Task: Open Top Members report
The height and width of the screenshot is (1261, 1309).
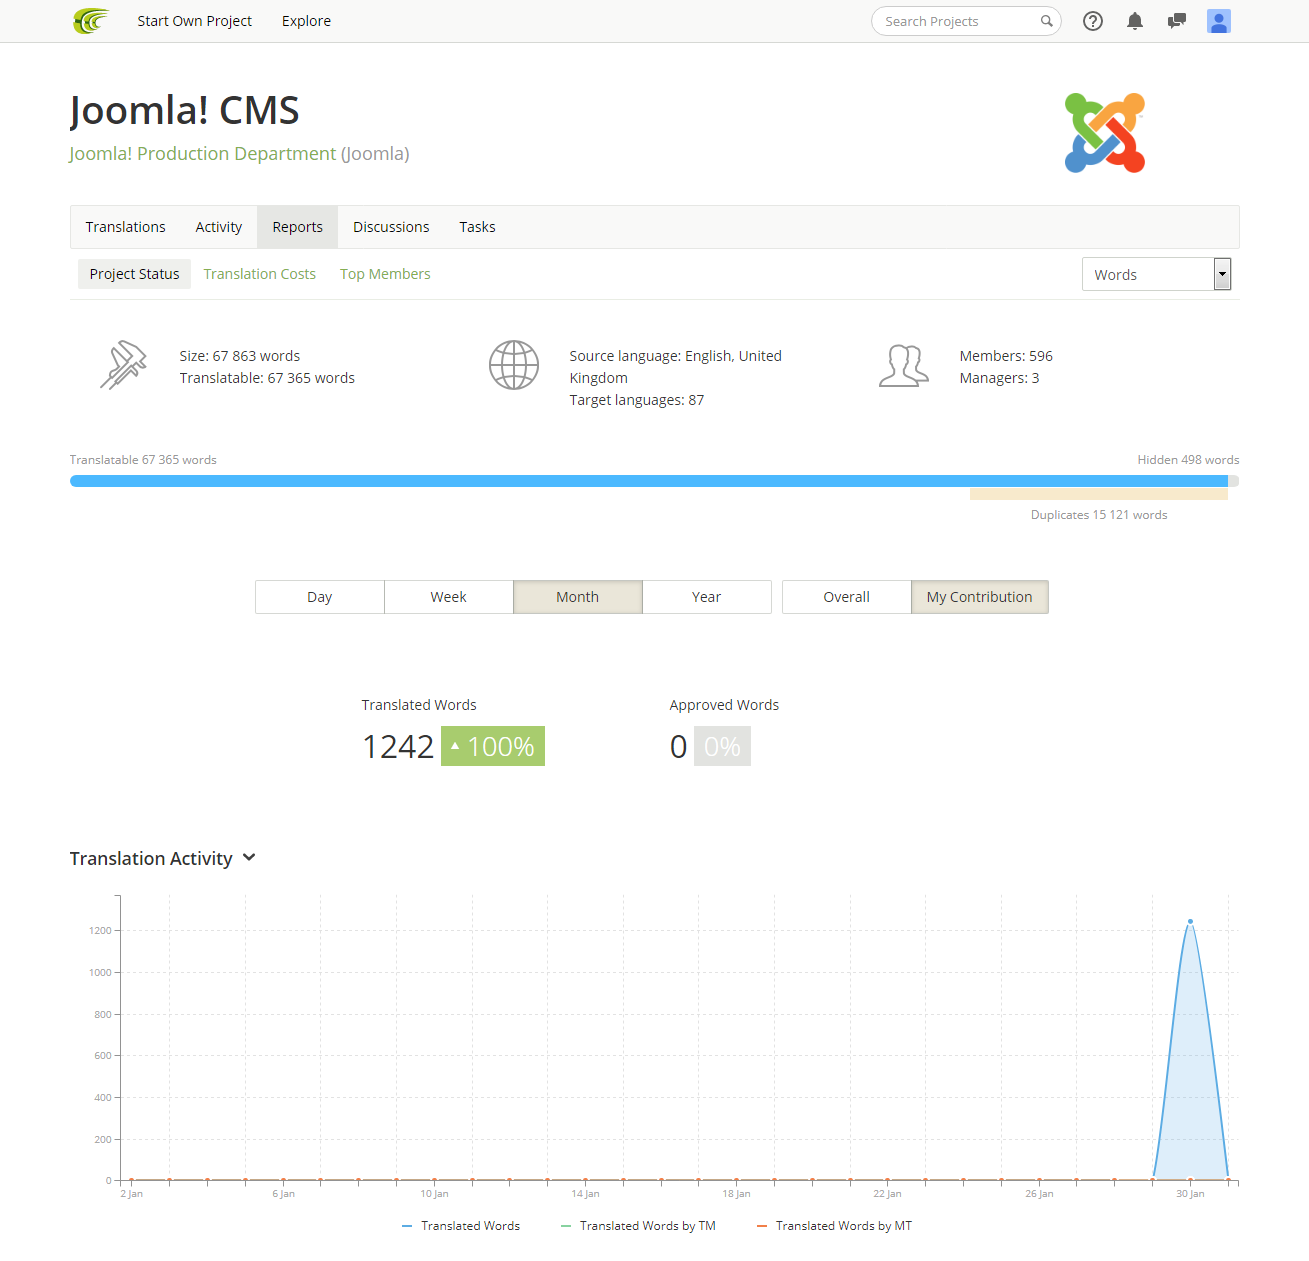Action: [x=385, y=274]
